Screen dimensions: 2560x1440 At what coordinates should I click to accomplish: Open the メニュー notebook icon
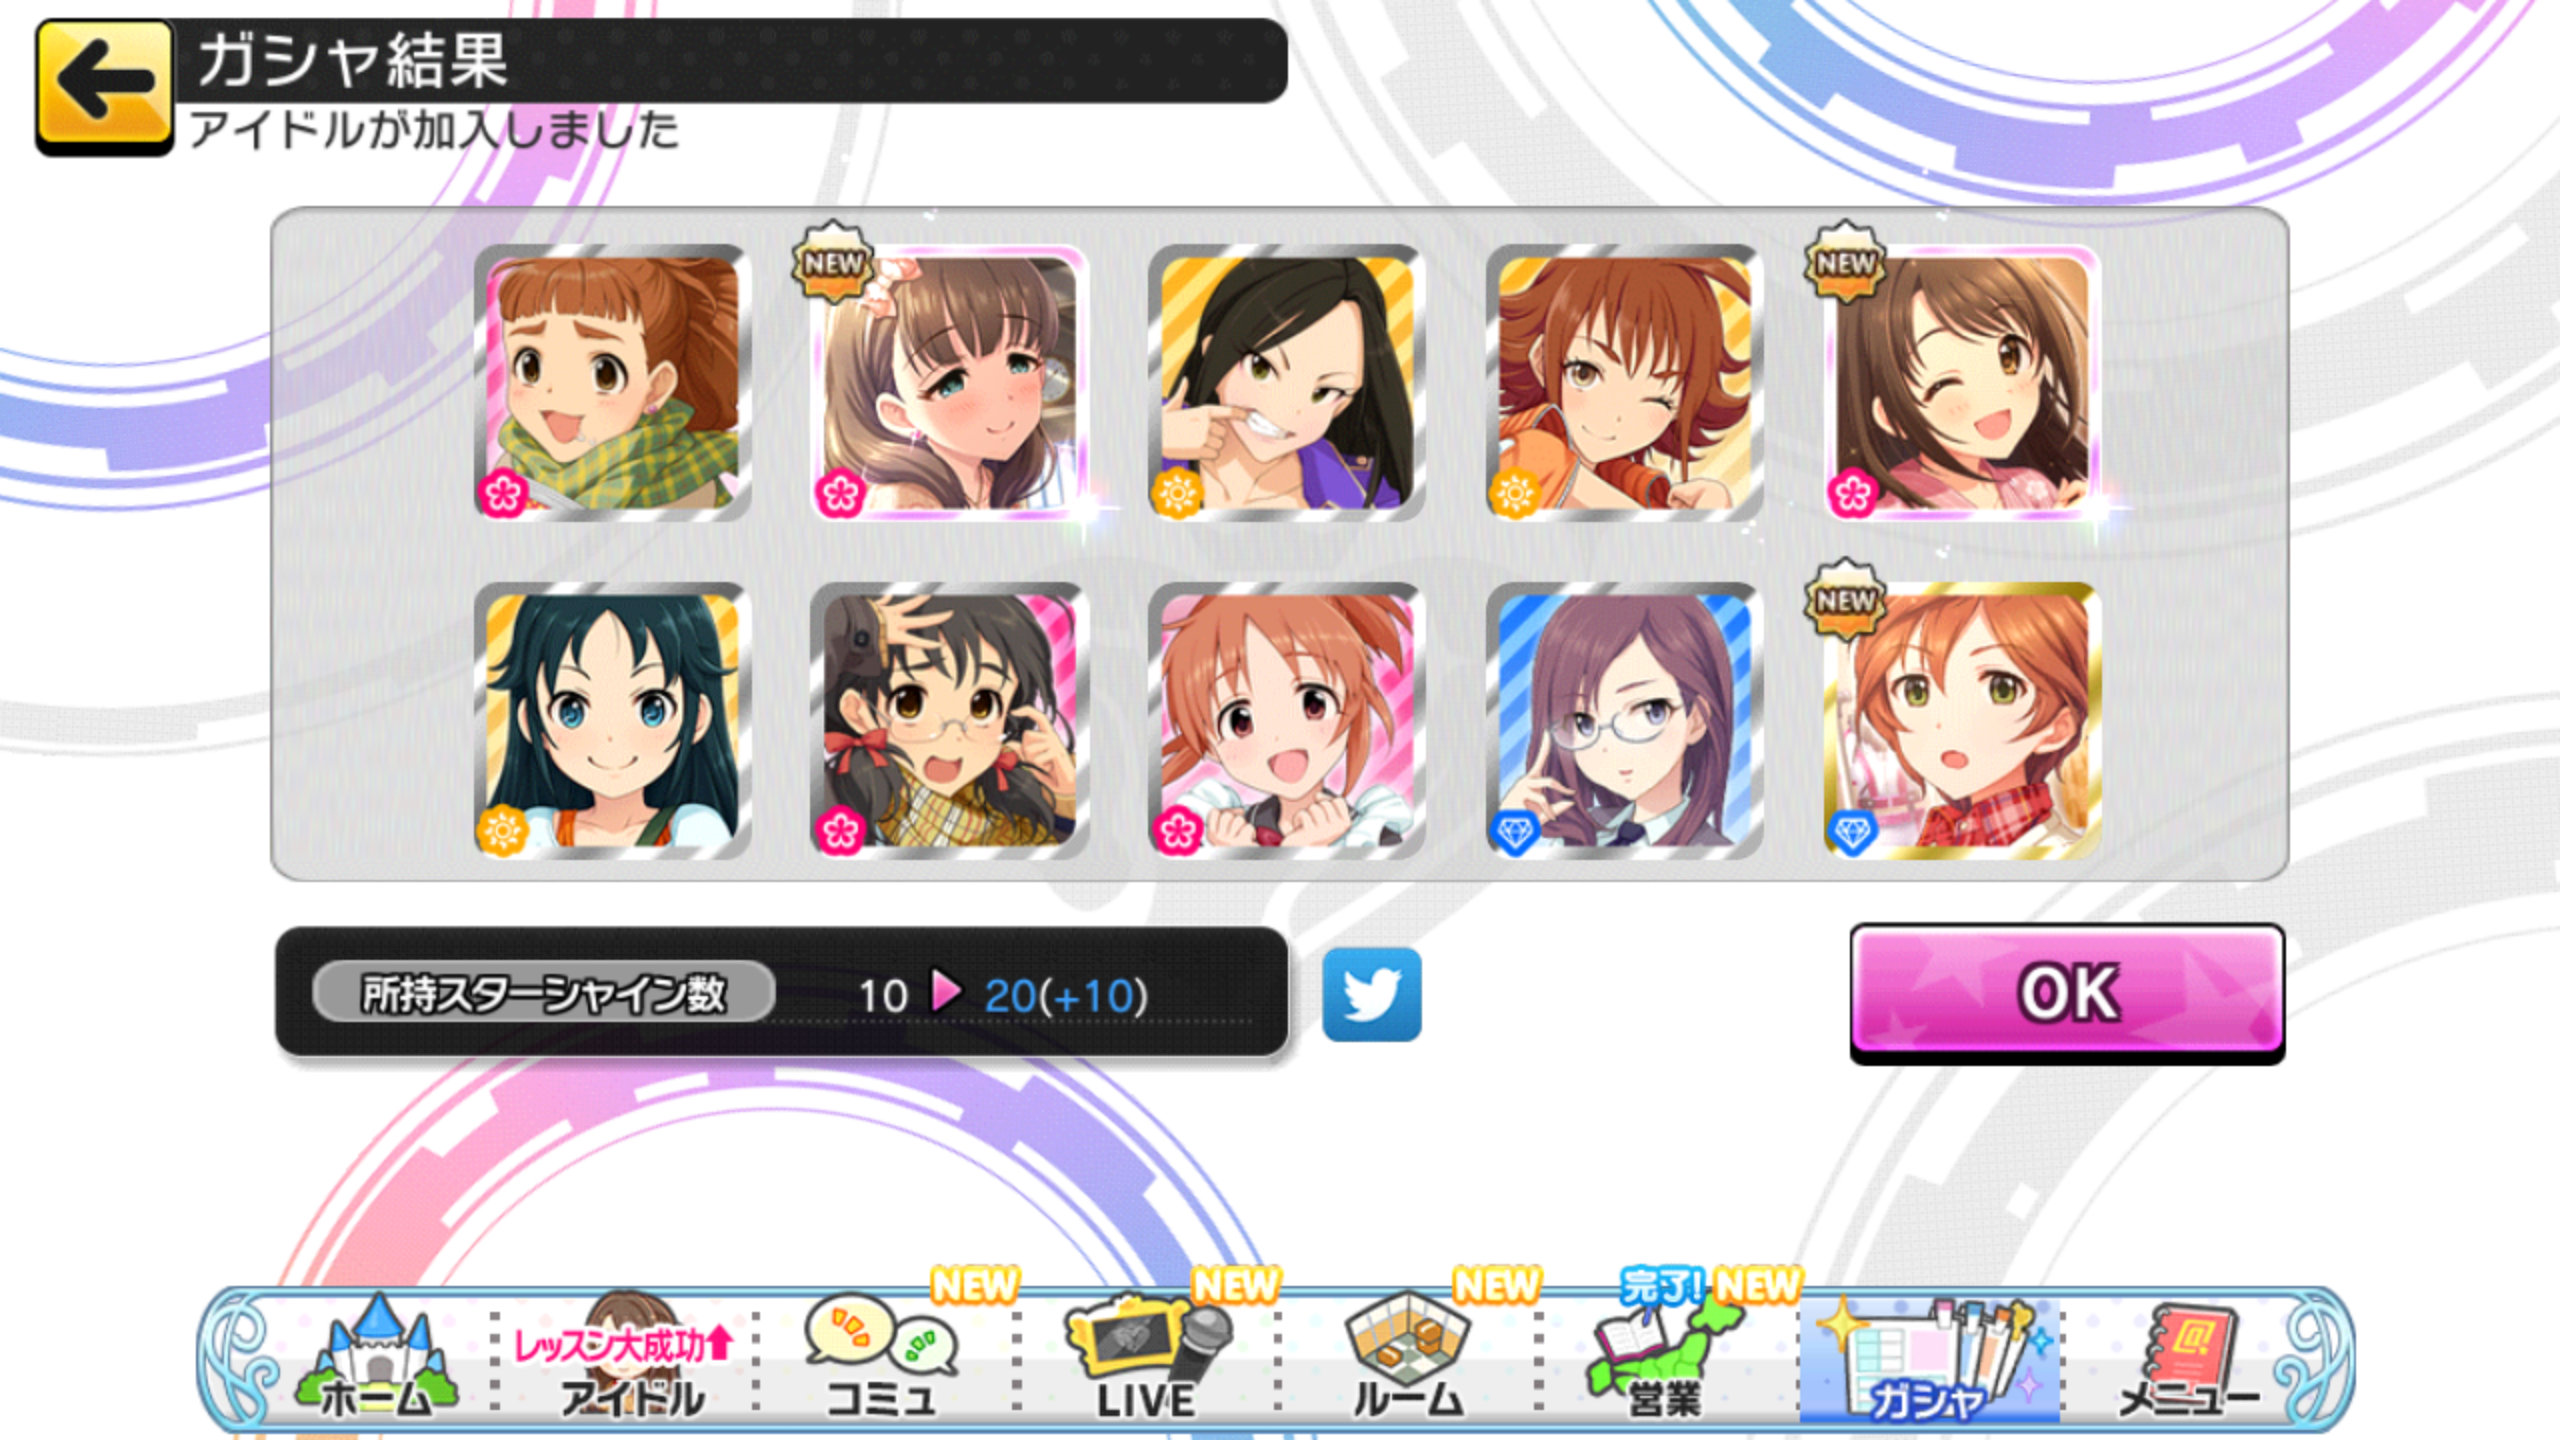tap(2188, 1358)
